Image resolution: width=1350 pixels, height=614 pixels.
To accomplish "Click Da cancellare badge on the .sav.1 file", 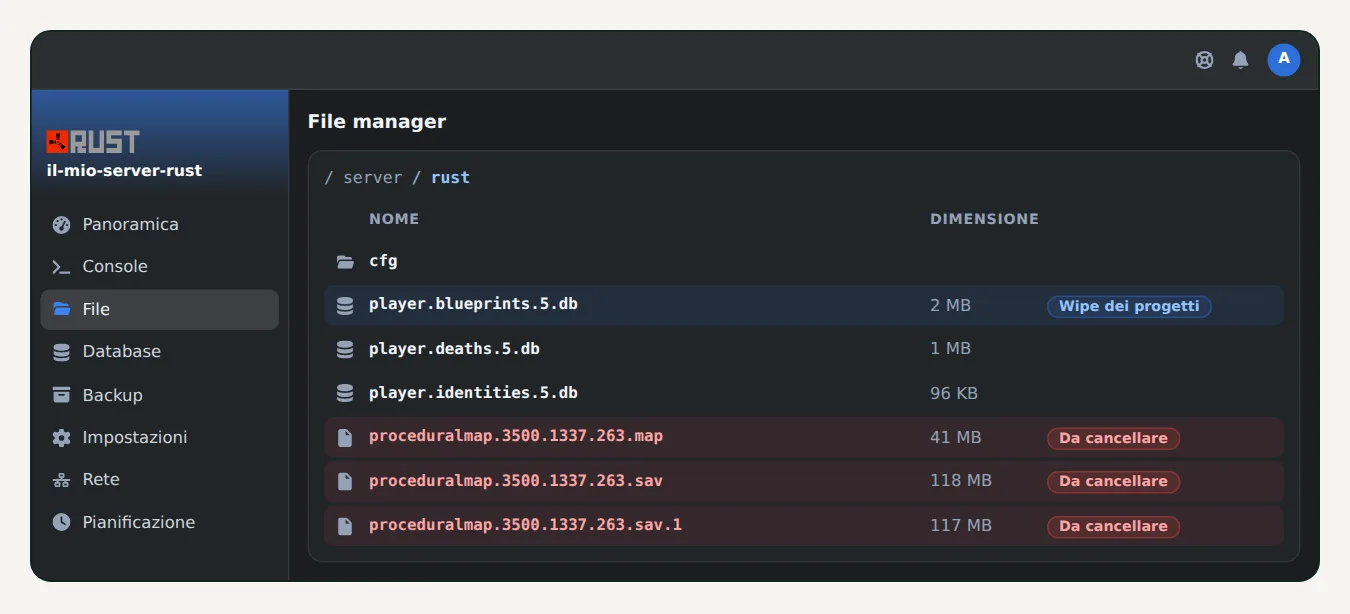I will 1113,526.
